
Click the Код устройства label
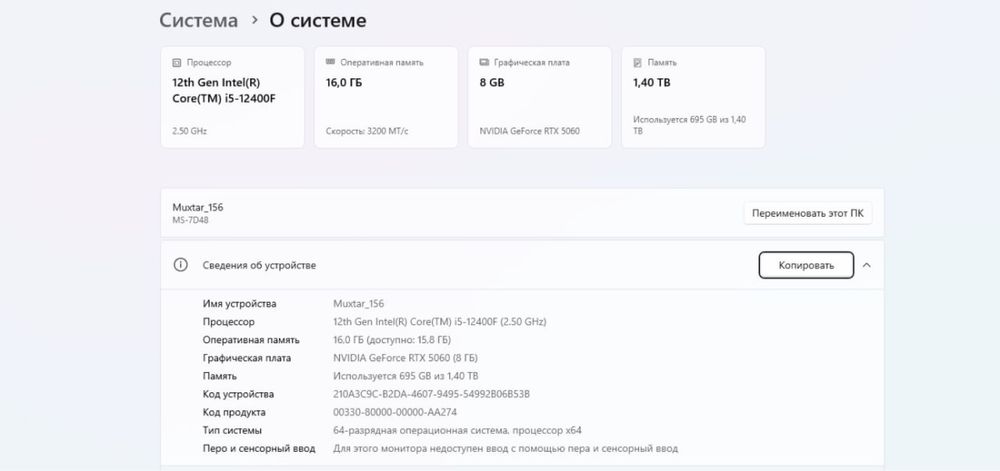(239, 394)
